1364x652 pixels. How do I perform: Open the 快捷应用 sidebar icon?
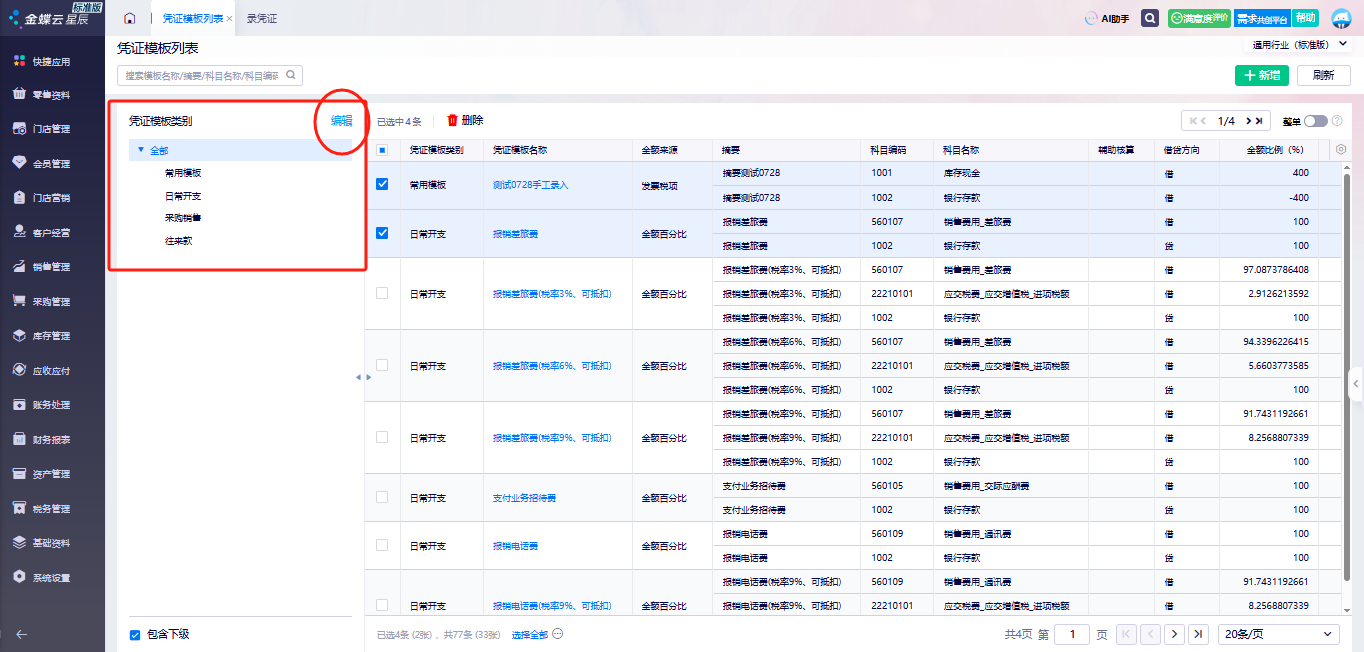[19, 61]
